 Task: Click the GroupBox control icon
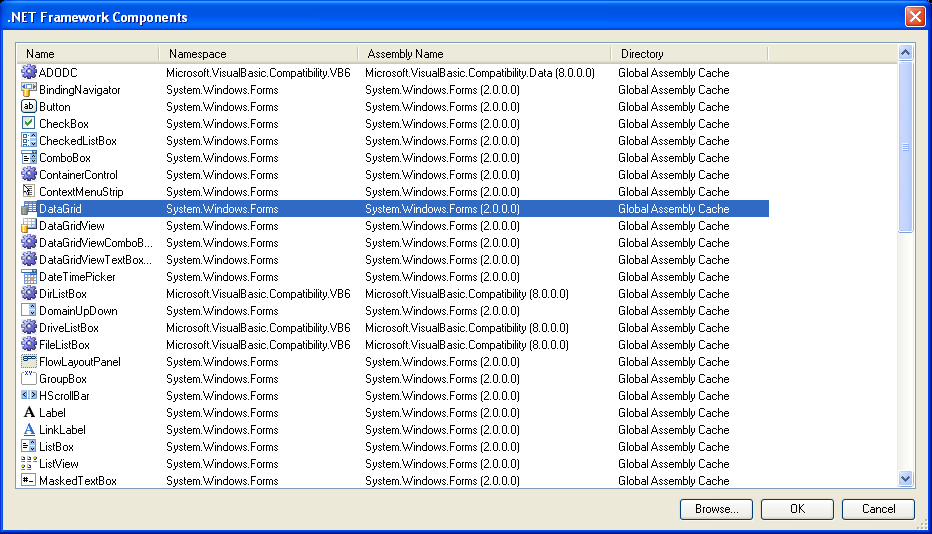pos(29,378)
